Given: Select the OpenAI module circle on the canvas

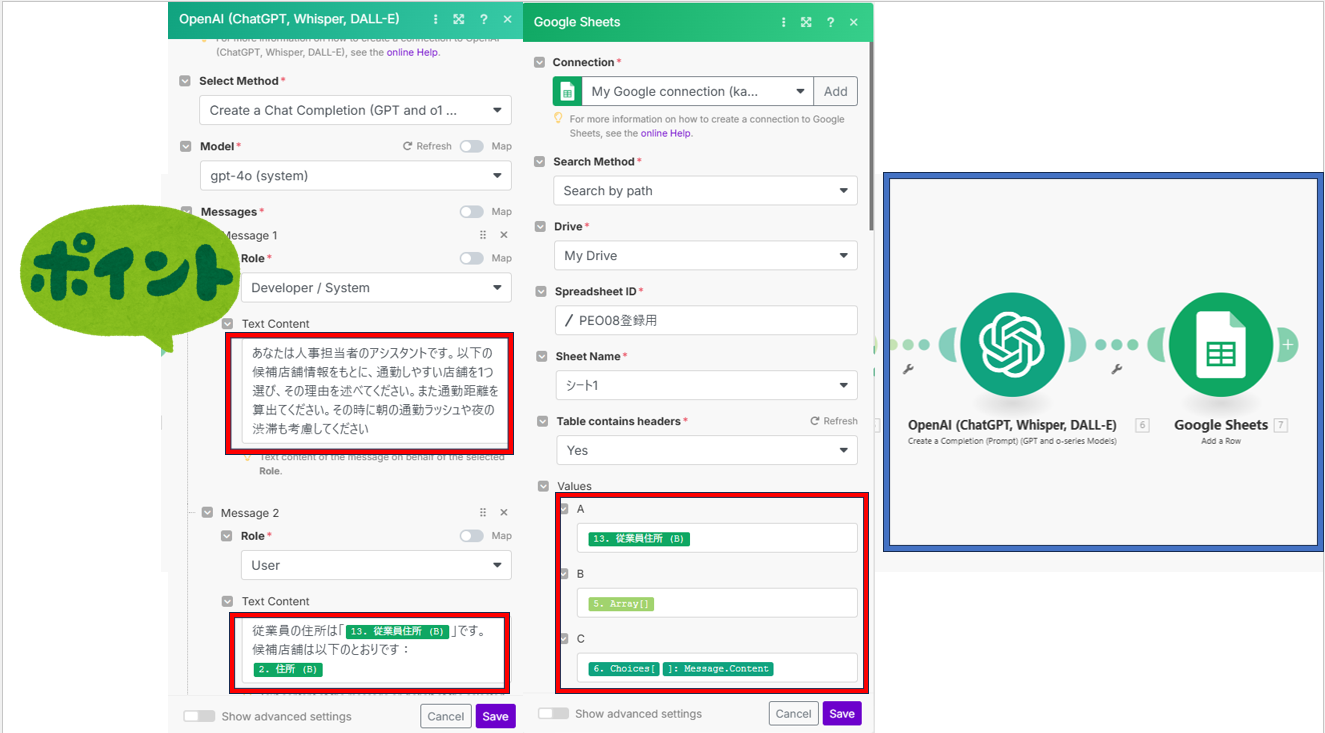Looking at the screenshot, I should tap(1012, 344).
